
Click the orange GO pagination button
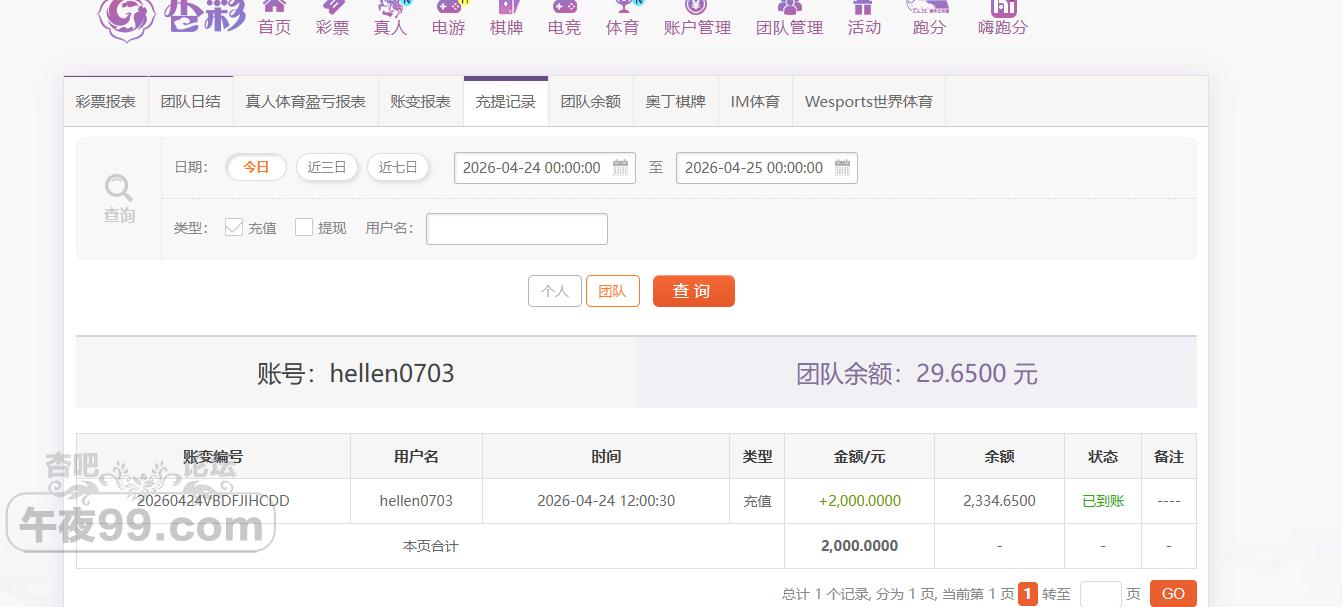tap(1173, 594)
